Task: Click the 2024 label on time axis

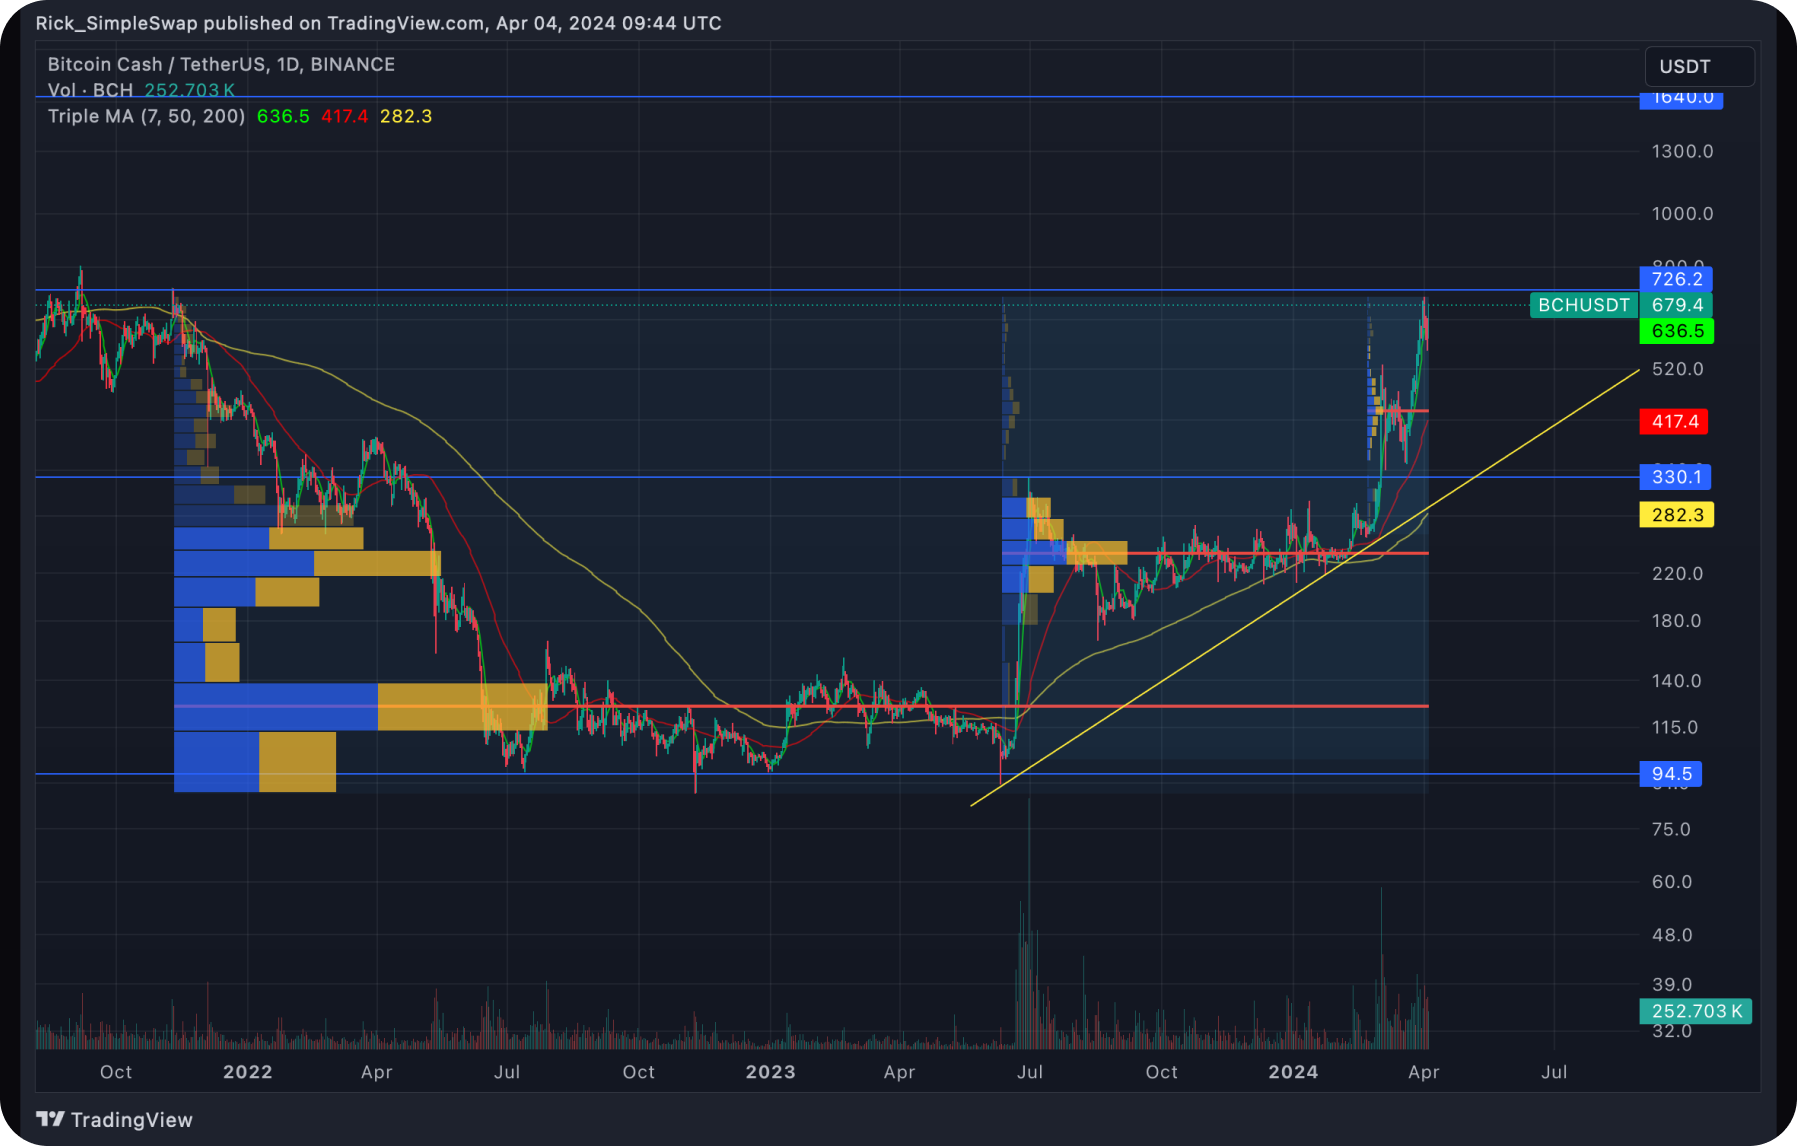Action: click(x=1293, y=1072)
